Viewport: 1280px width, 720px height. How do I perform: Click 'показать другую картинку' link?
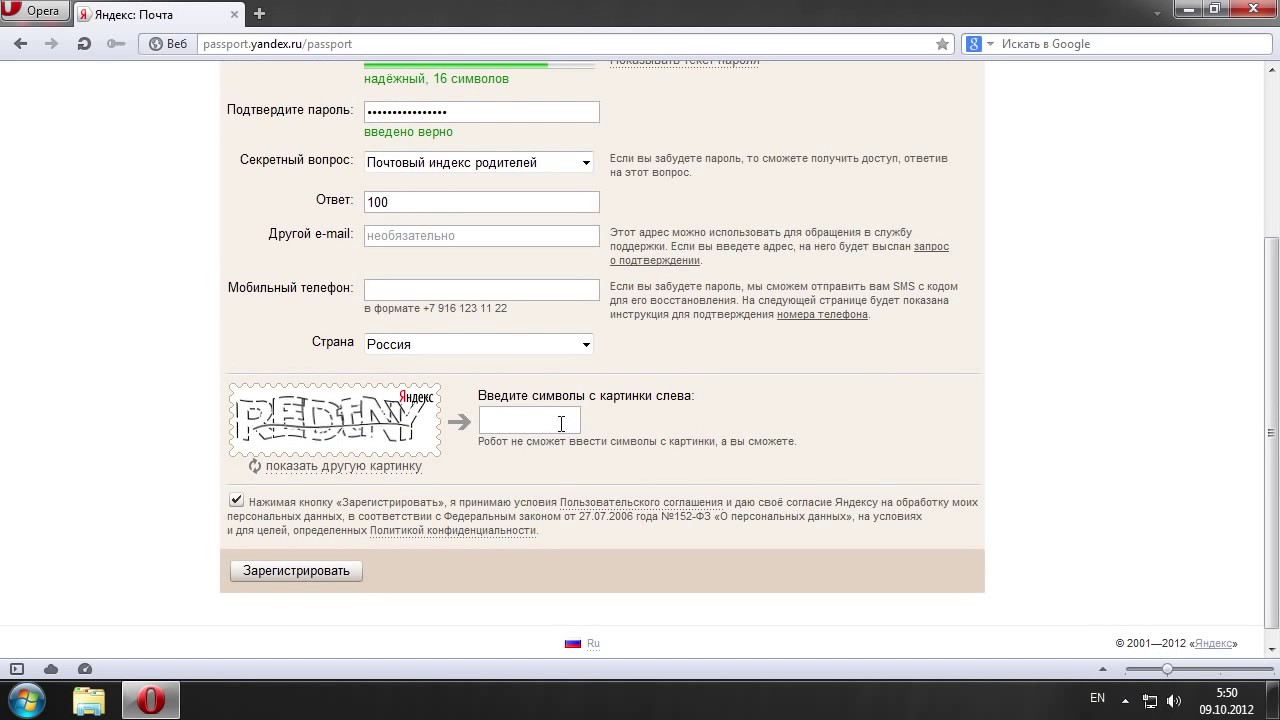[344, 466]
